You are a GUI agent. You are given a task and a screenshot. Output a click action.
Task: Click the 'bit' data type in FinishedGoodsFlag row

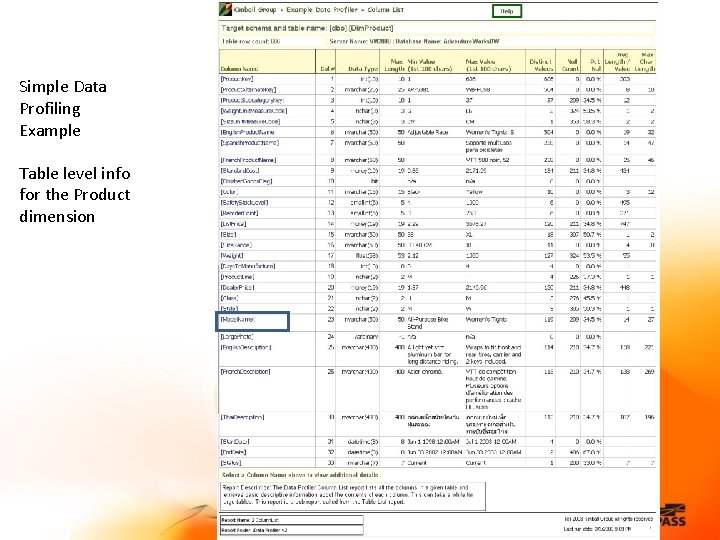point(375,181)
